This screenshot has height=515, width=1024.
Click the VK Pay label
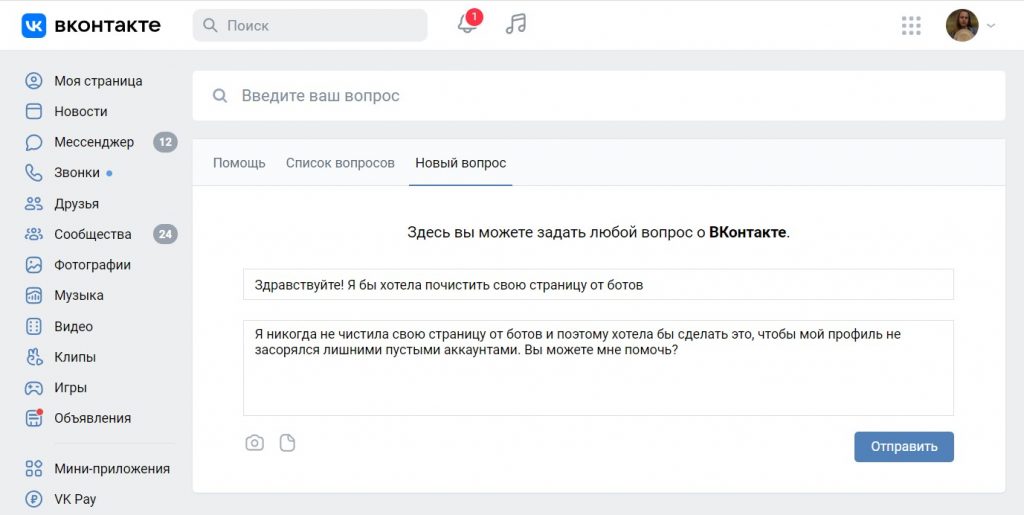(x=75, y=499)
